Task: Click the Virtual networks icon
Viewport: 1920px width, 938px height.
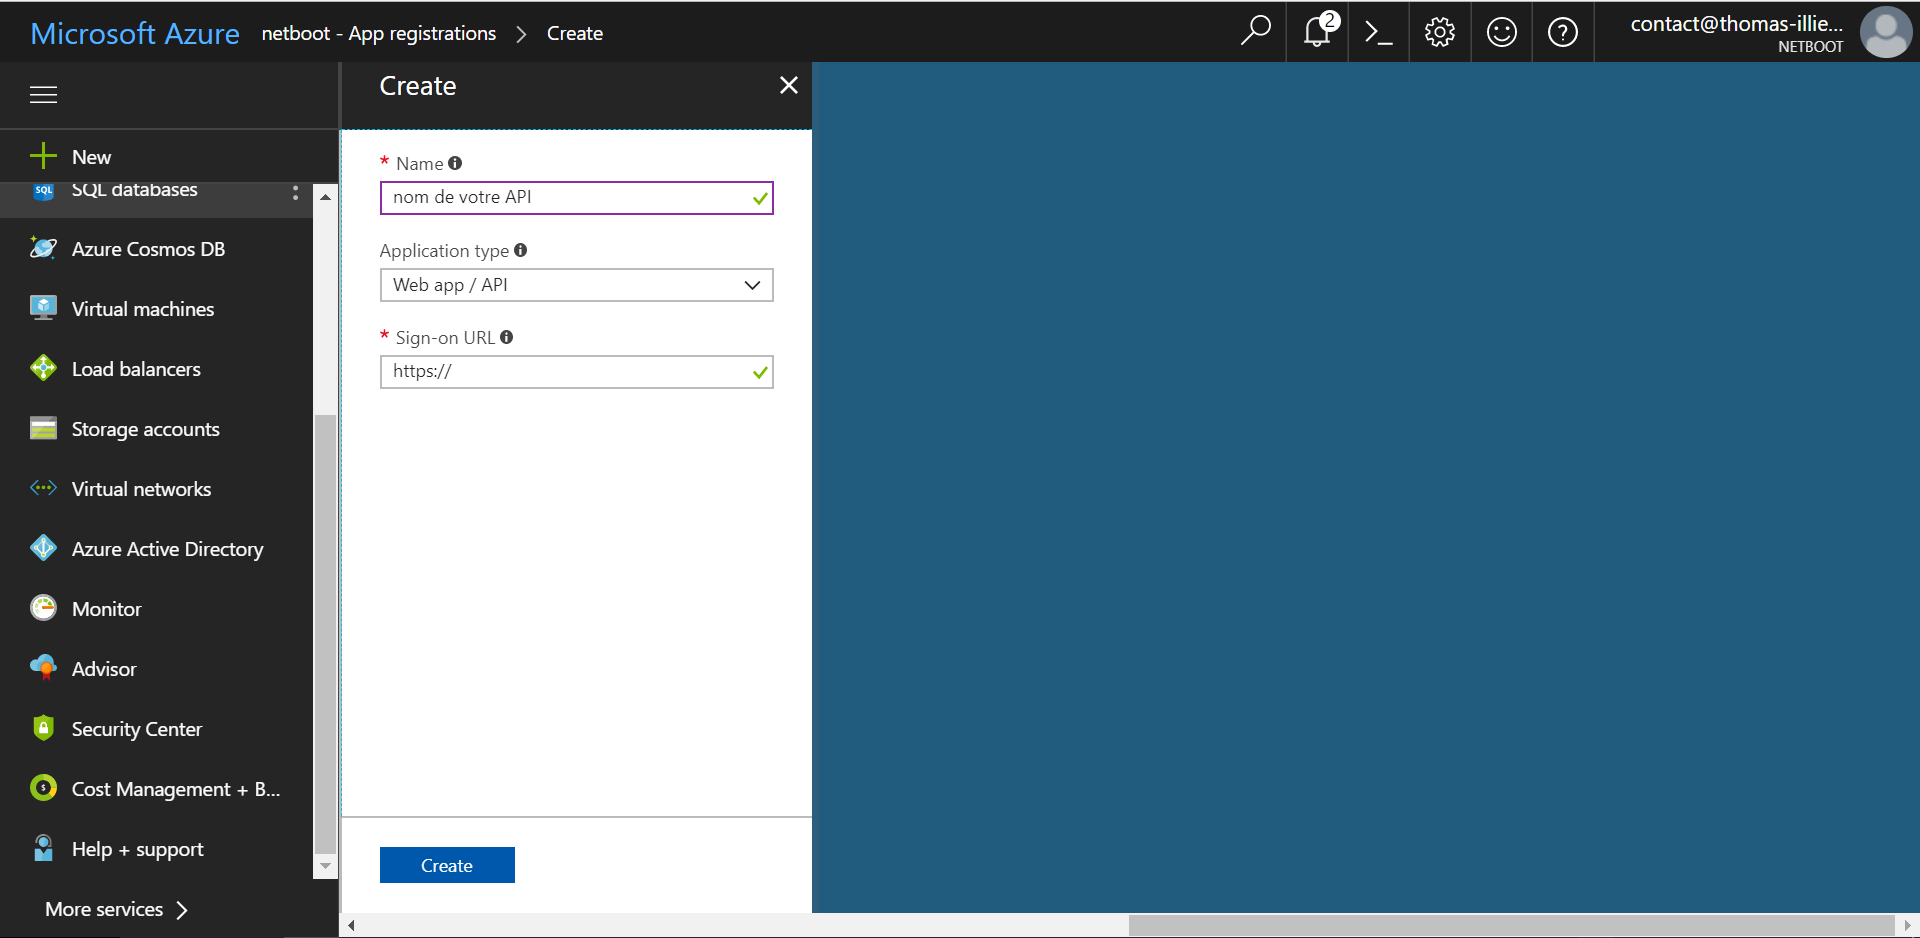Action: coord(43,488)
